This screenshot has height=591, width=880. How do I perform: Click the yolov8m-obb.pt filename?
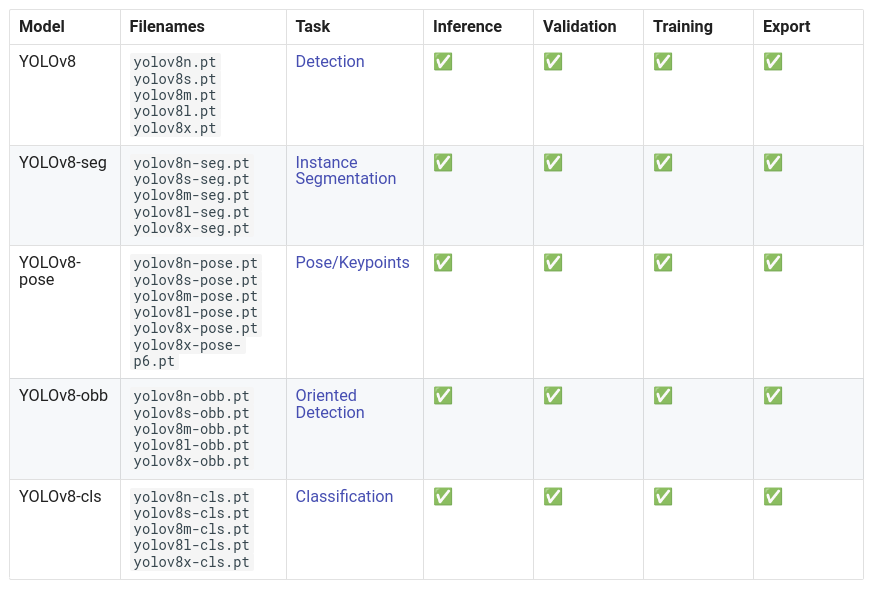[x=191, y=429]
